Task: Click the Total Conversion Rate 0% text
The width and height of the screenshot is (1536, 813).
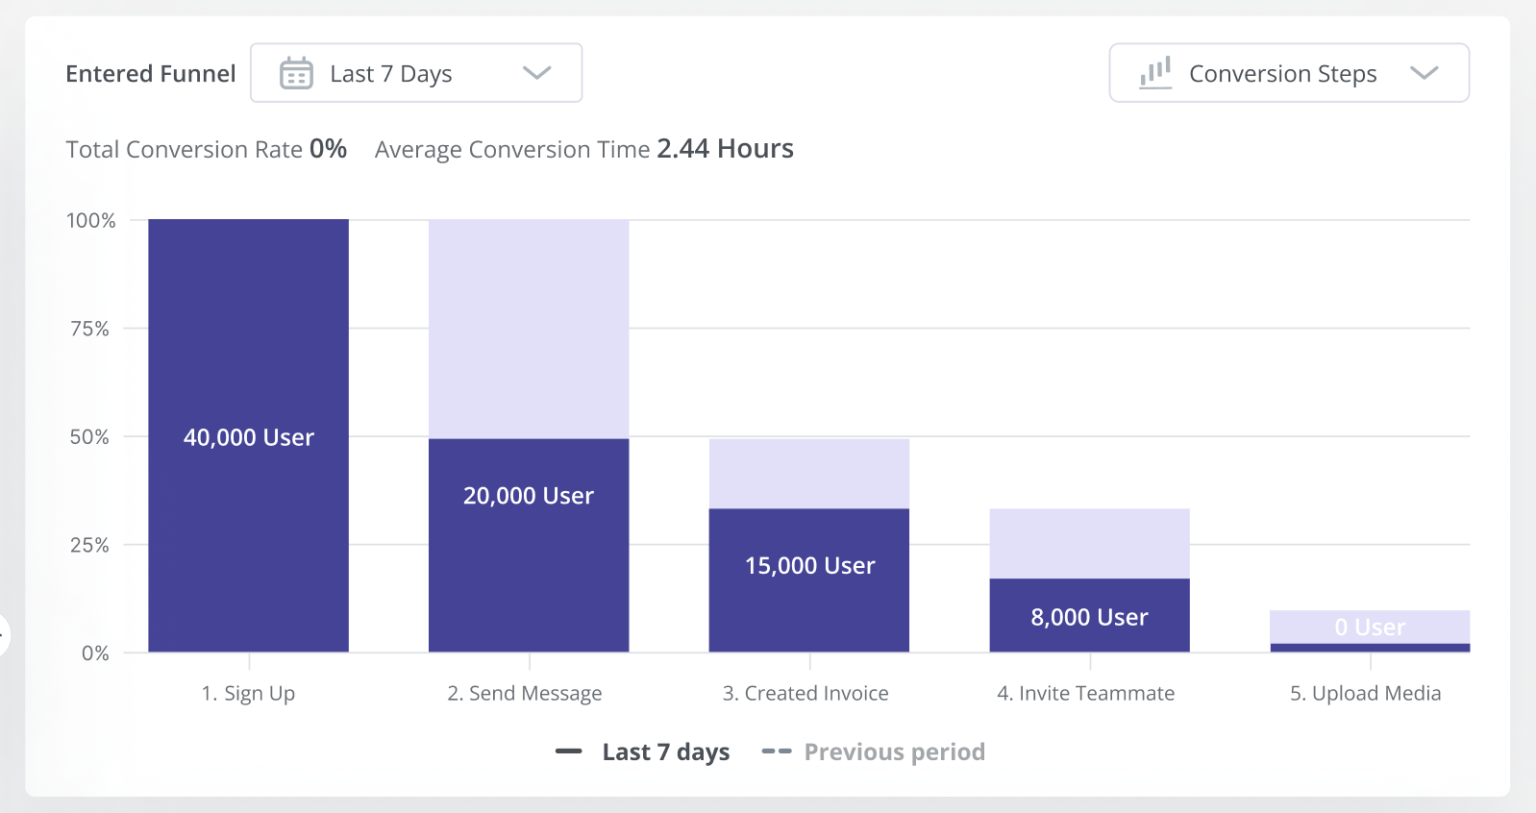Action: (x=206, y=148)
